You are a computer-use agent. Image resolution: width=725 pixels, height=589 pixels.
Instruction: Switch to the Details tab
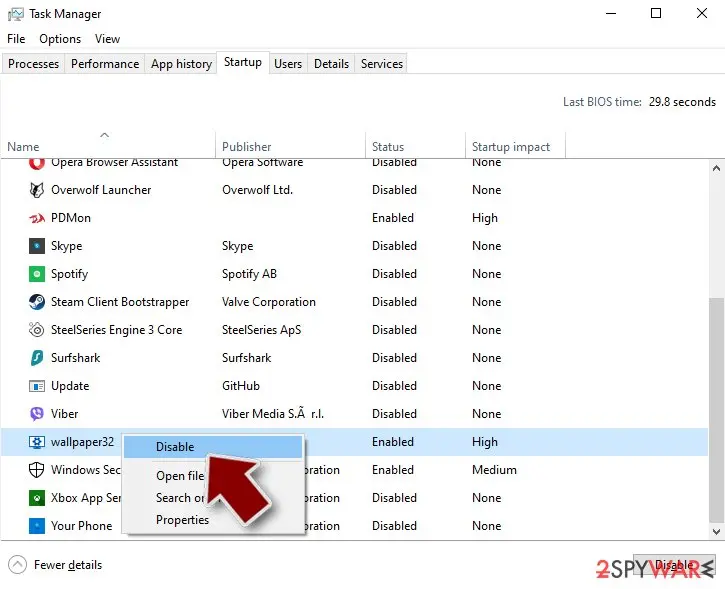(332, 64)
